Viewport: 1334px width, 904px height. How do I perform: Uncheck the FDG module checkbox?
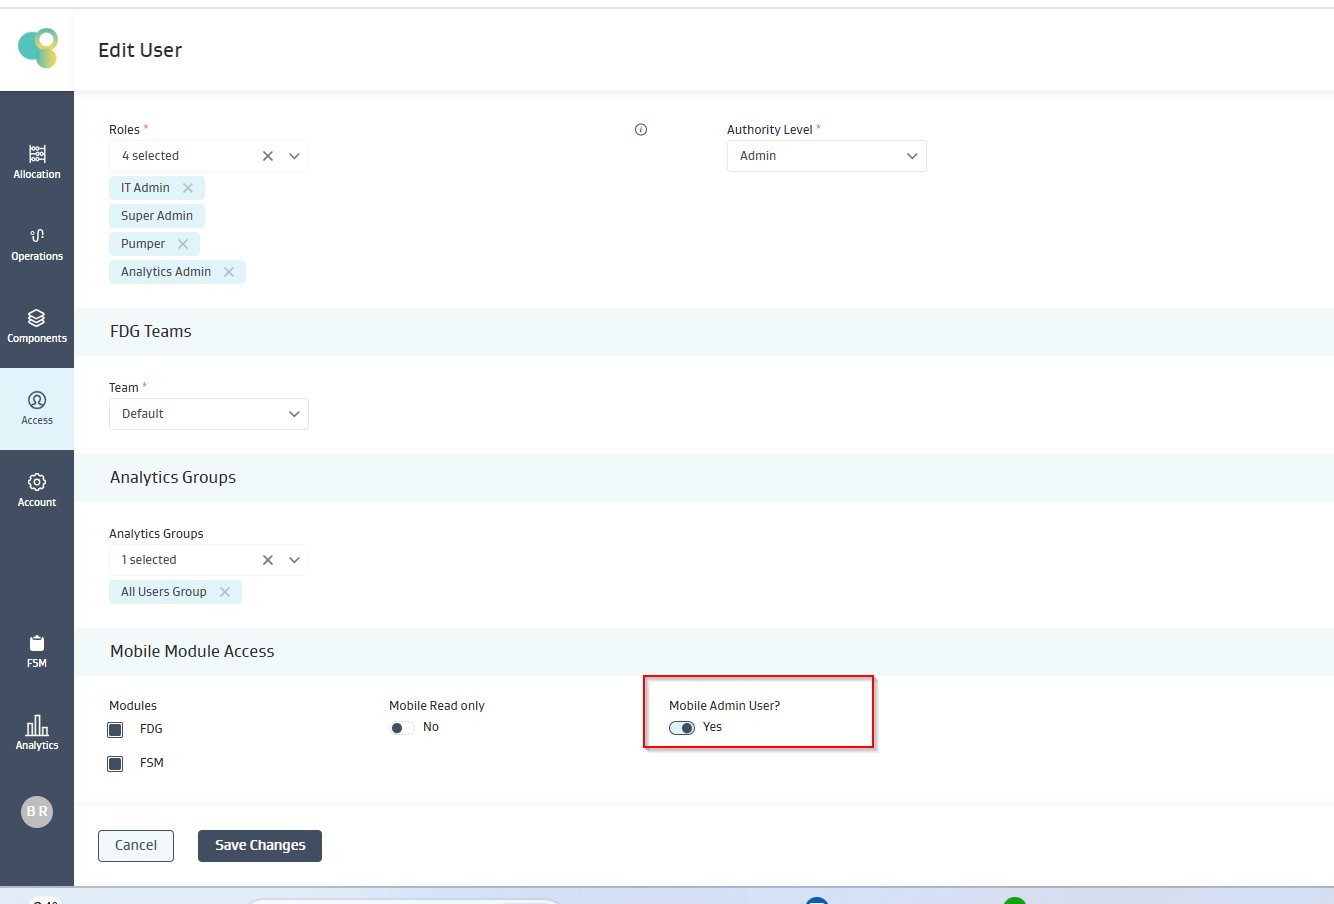click(x=115, y=730)
